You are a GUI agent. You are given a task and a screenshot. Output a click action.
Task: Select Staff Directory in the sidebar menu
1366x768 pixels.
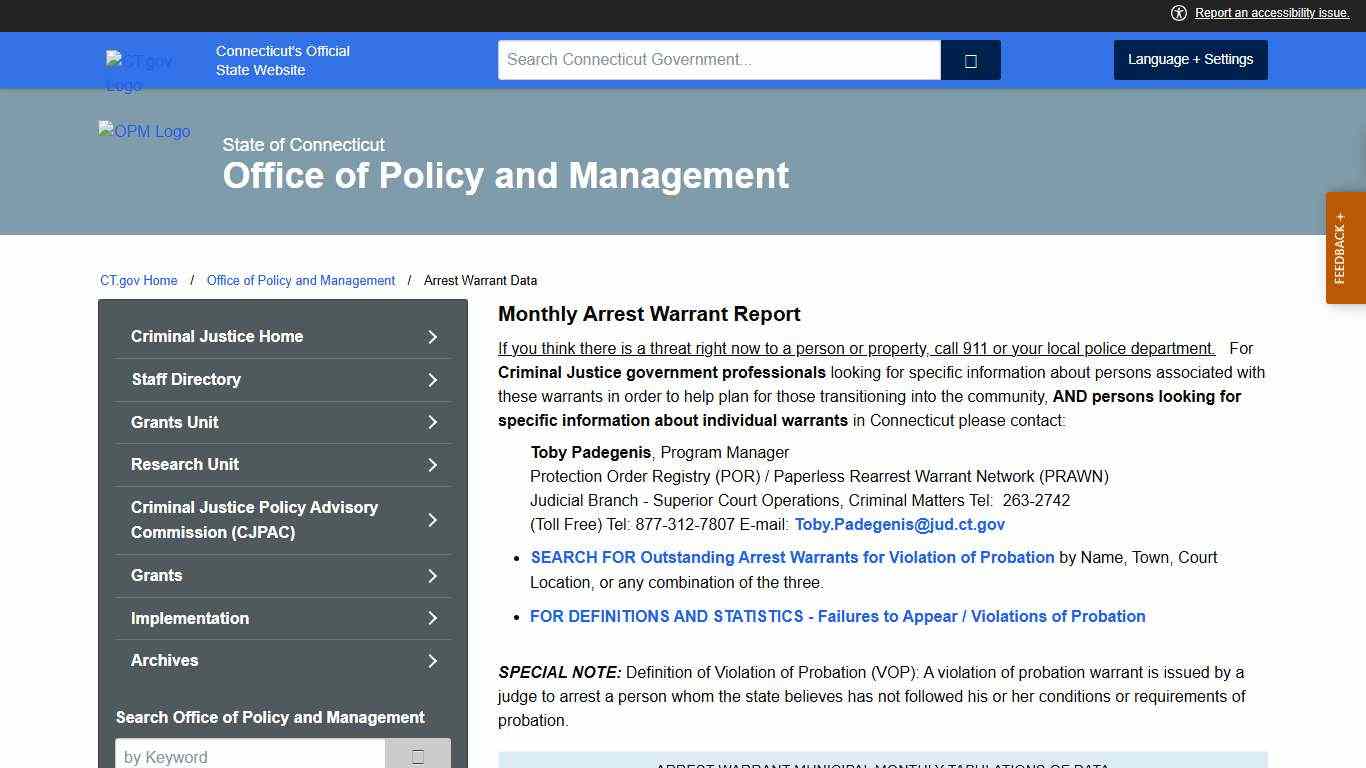pos(186,379)
